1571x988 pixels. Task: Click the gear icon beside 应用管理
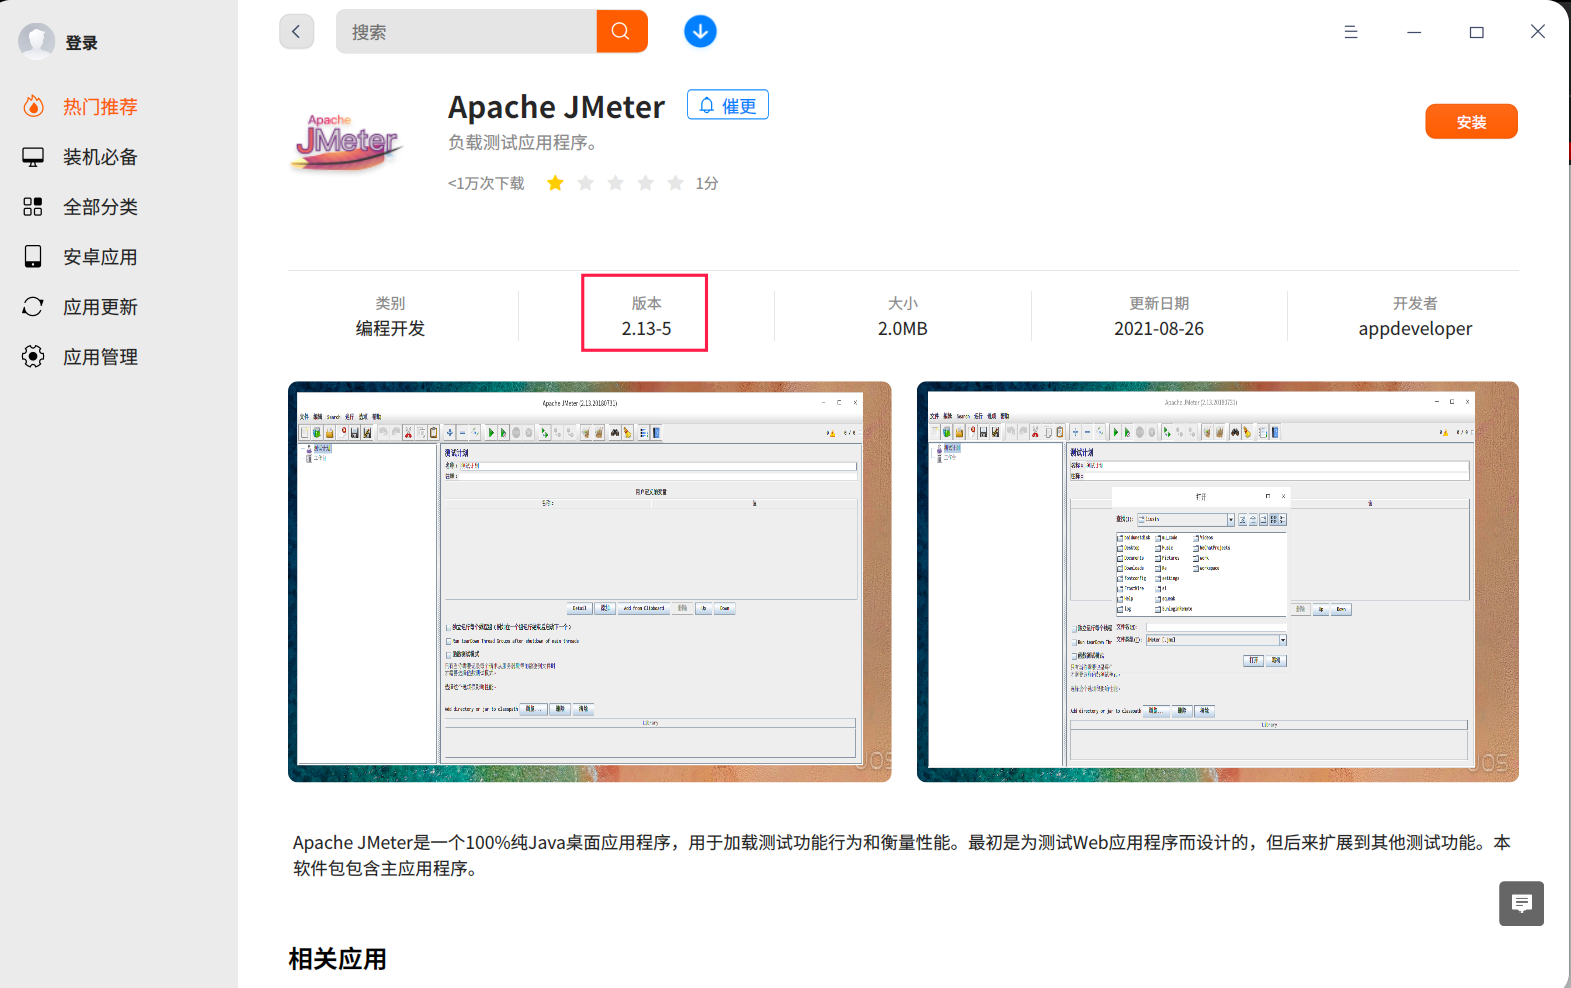tap(33, 357)
